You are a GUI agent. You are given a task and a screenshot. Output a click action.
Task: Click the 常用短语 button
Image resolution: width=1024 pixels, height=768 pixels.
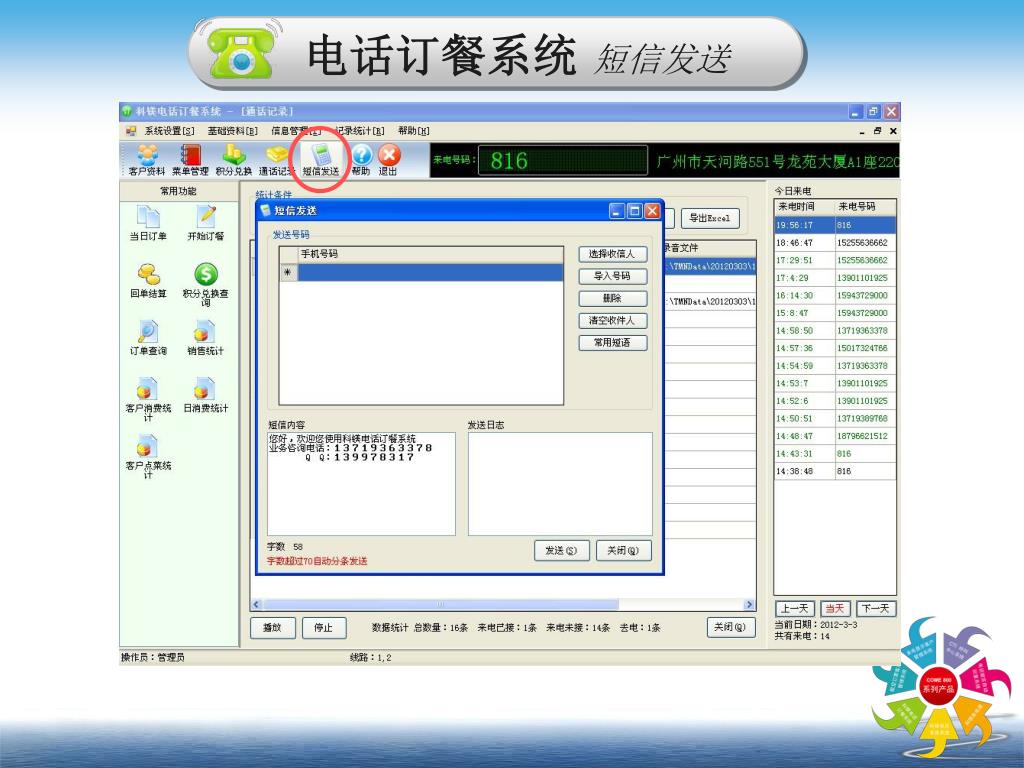(x=613, y=343)
